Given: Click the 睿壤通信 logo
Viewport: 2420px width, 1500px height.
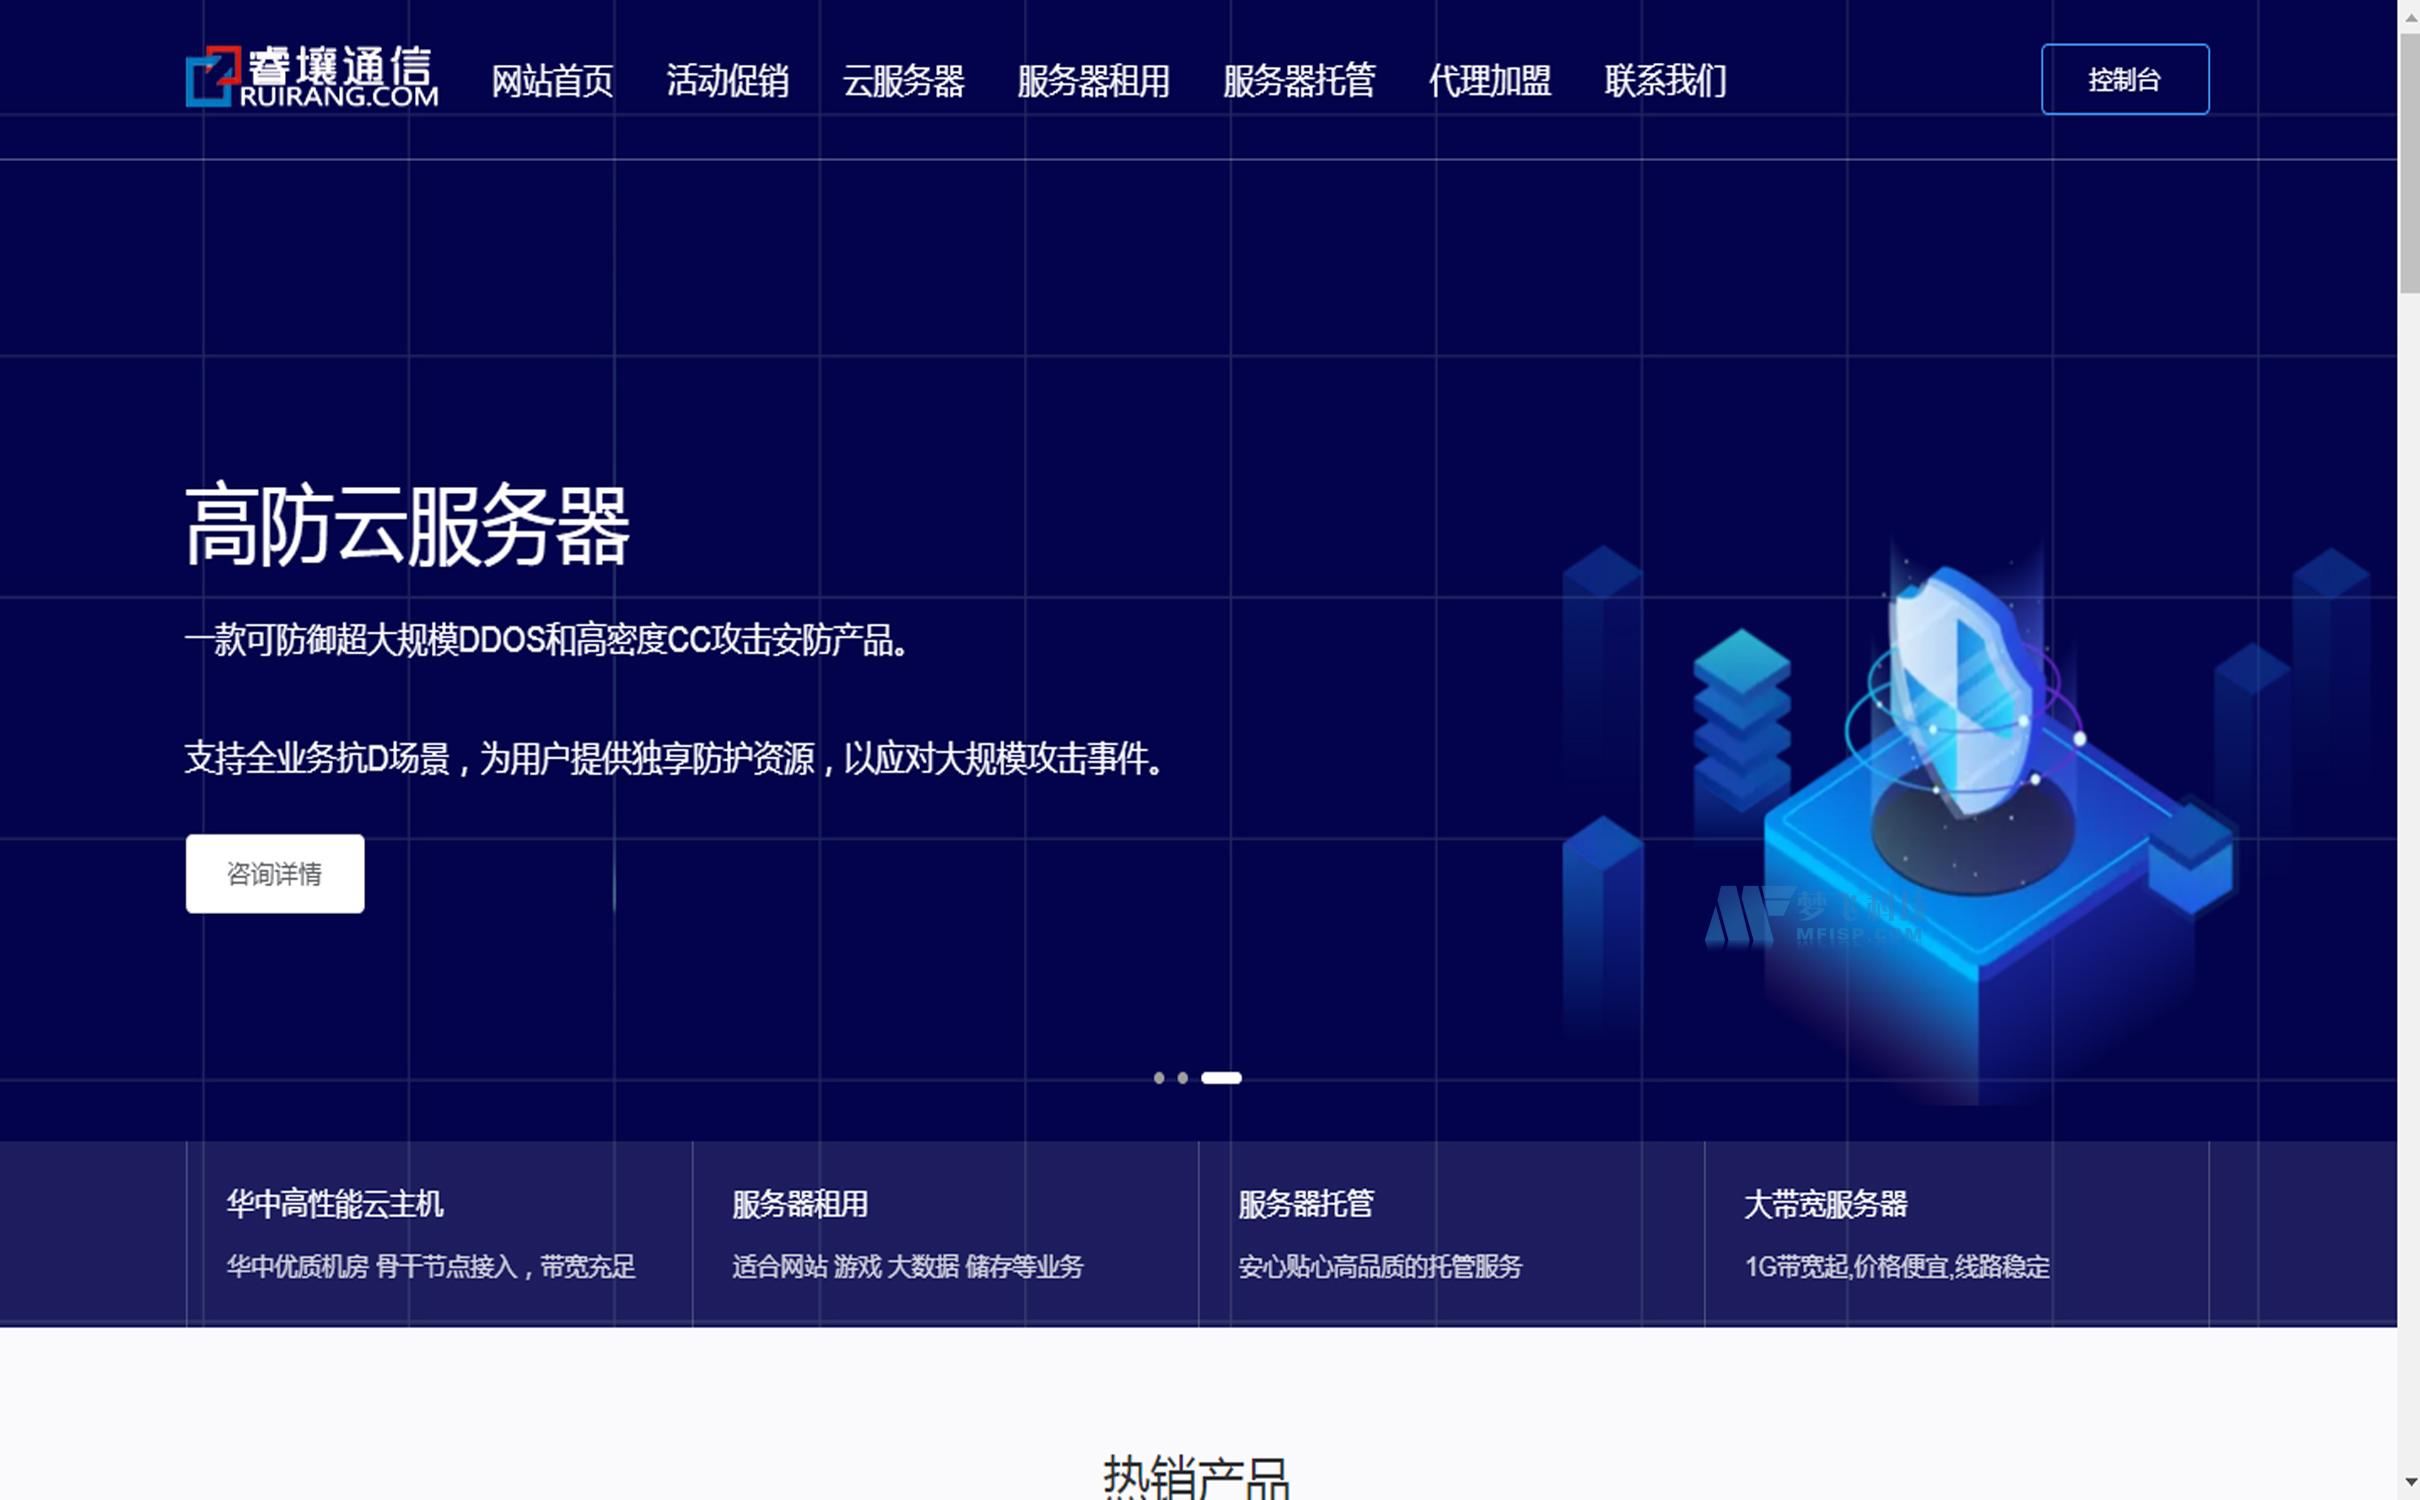Looking at the screenshot, I should tap(313, 77).
